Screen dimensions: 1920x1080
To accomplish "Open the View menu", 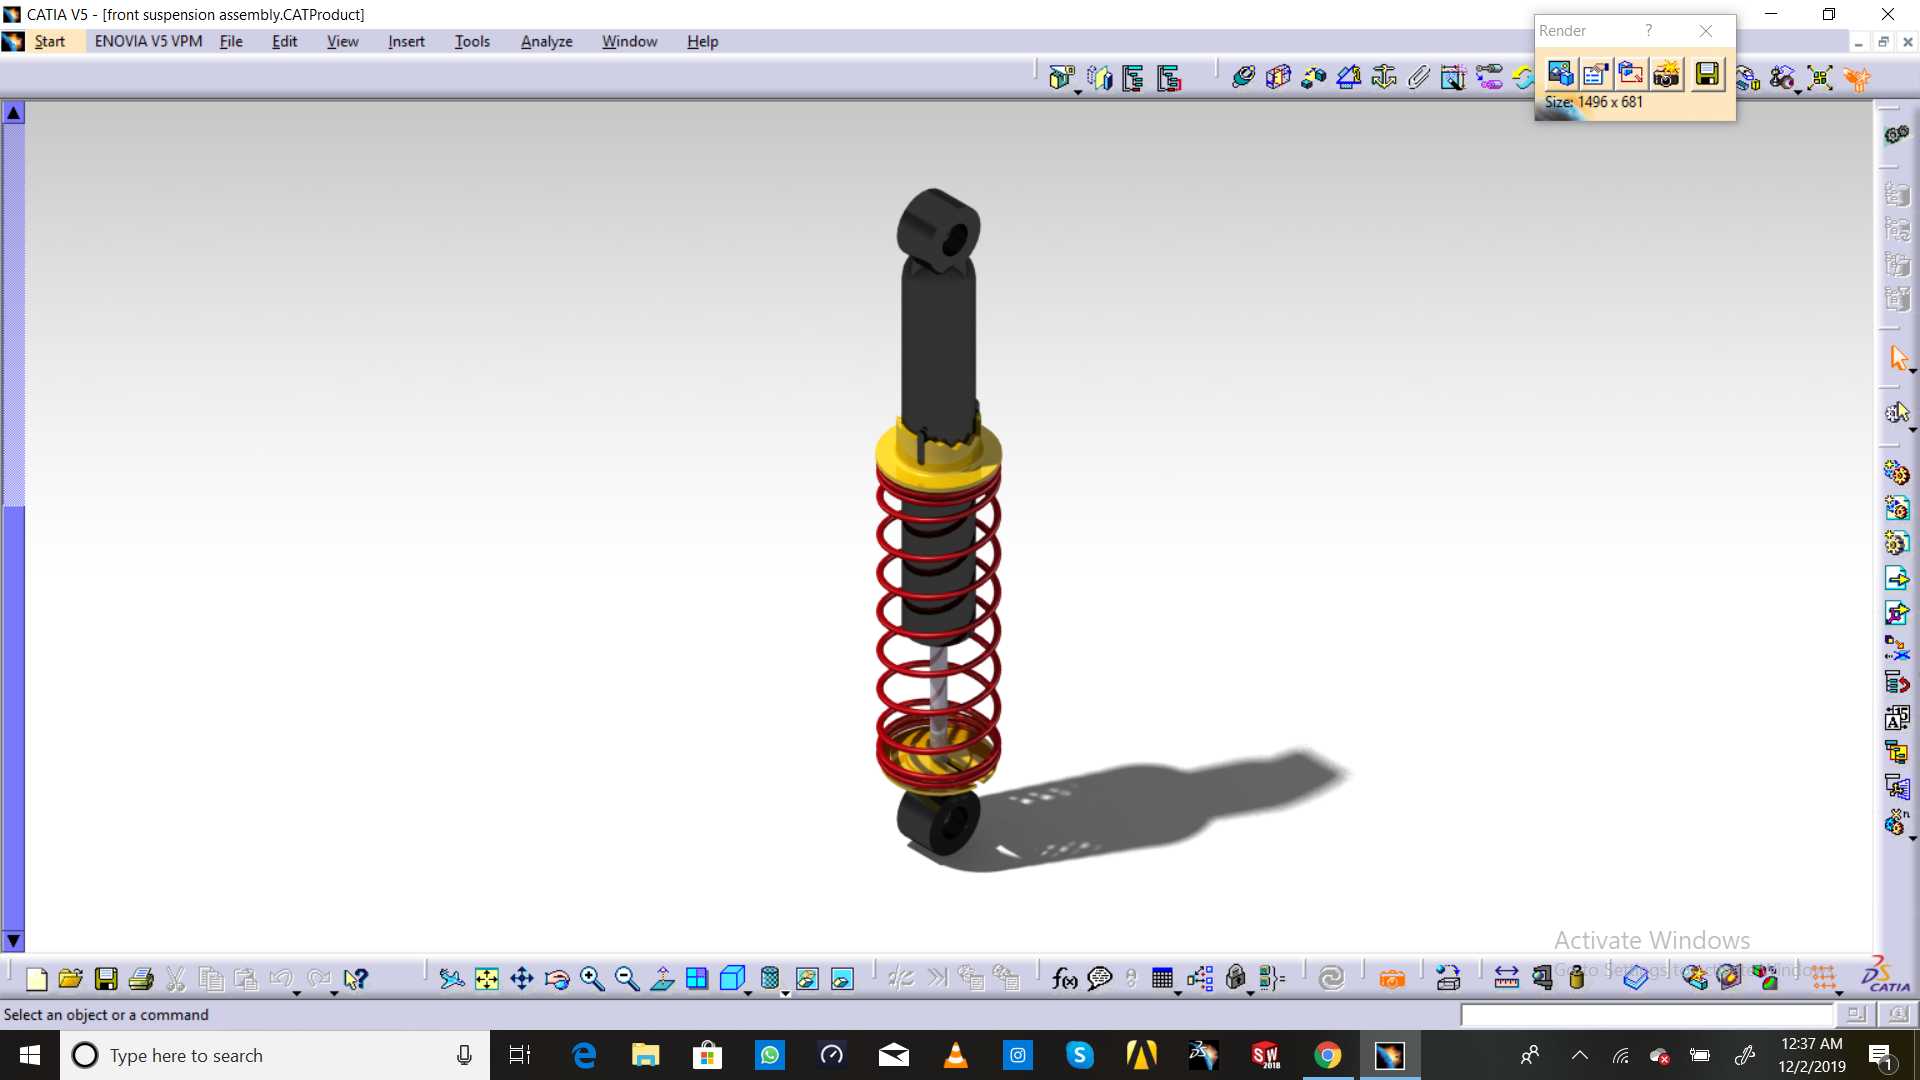I will [342, 41].
